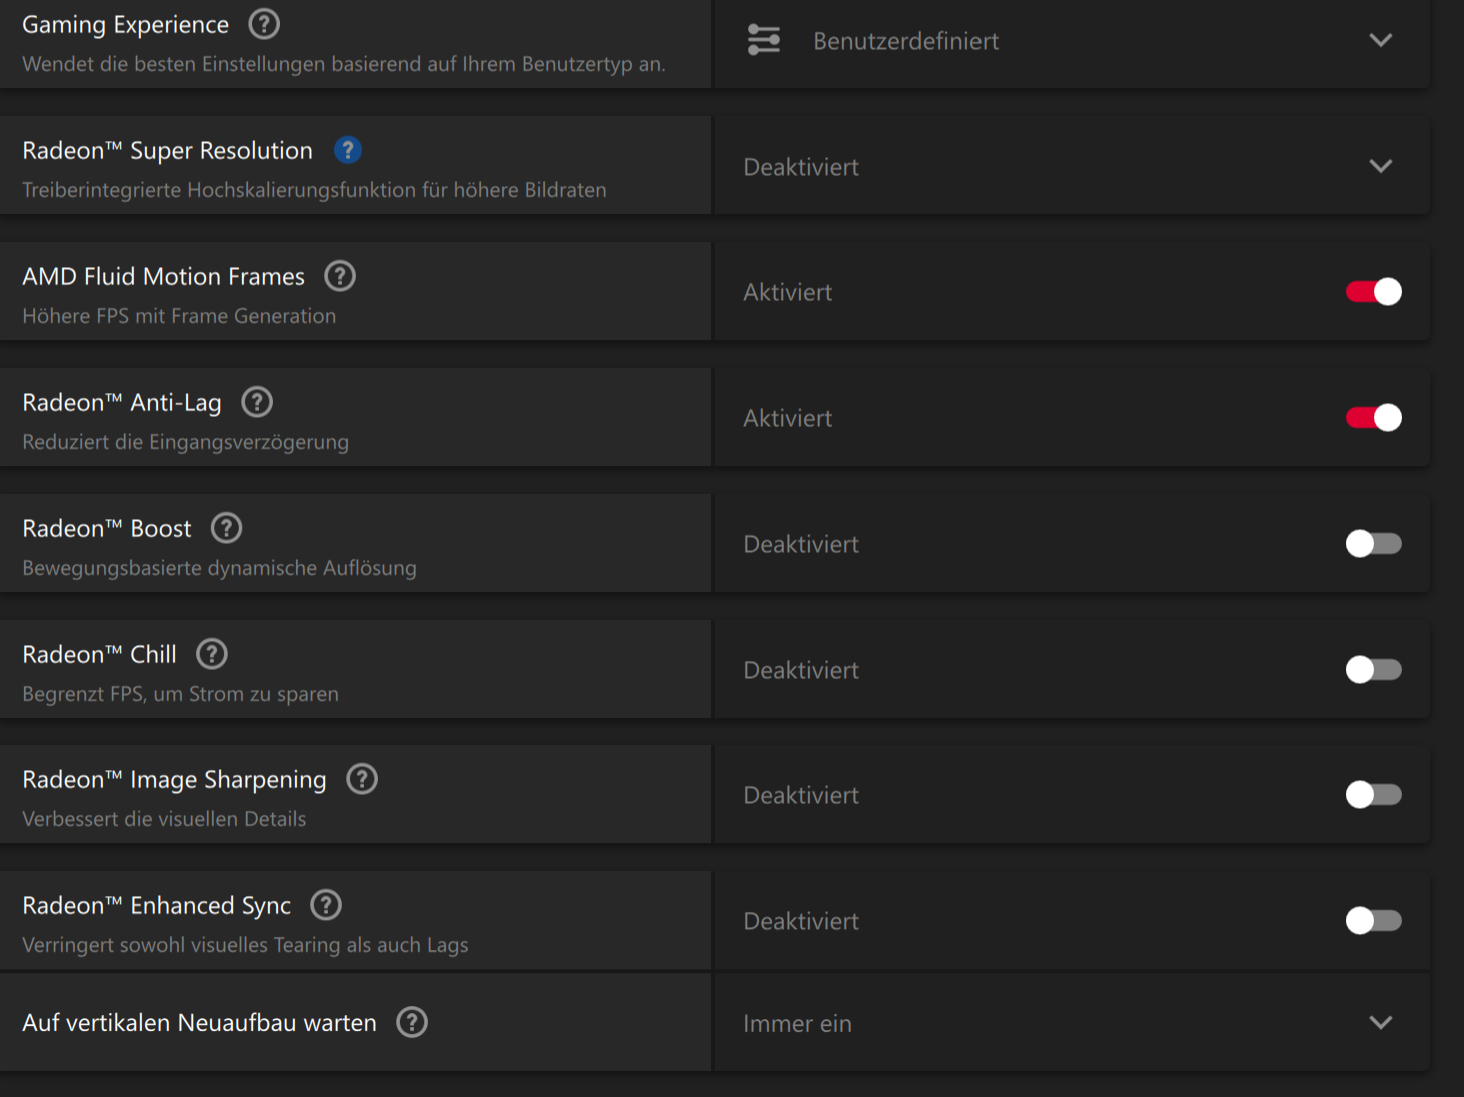Enable the Radeon Boost toggle
The height and width of the screenshot is (1097, 1464).
pyautogui.click(x=1373, y=544)
